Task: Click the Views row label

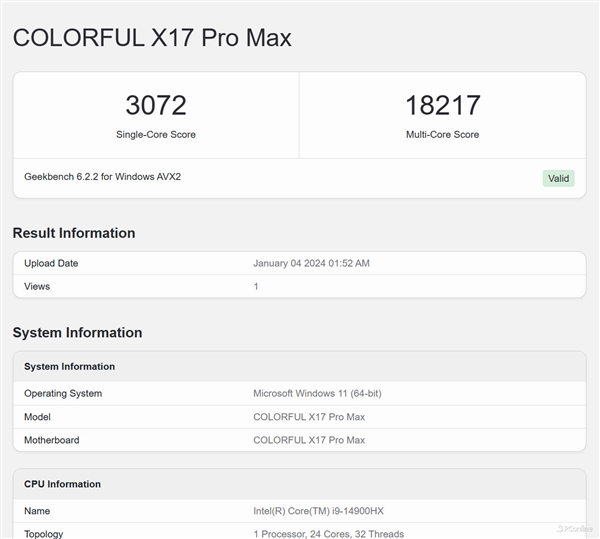Action: click(x=37, y=286)
